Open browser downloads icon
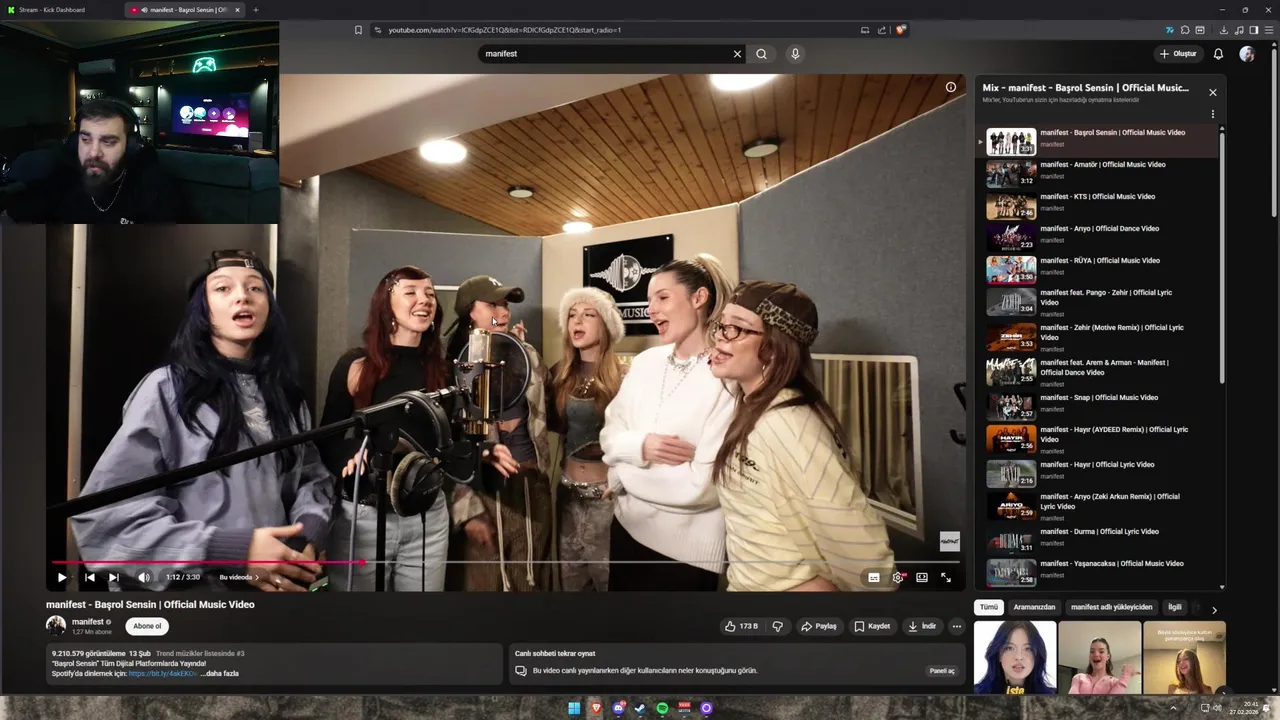Screen dimensions: 1280x720 point(1223,30)
